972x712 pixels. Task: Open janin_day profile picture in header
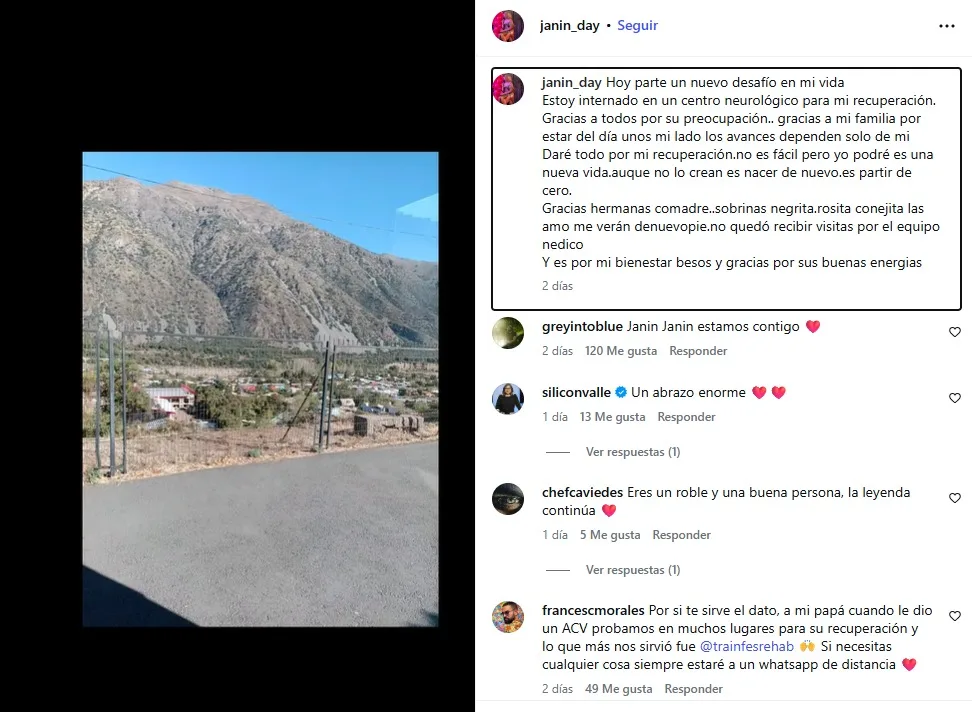508,26
